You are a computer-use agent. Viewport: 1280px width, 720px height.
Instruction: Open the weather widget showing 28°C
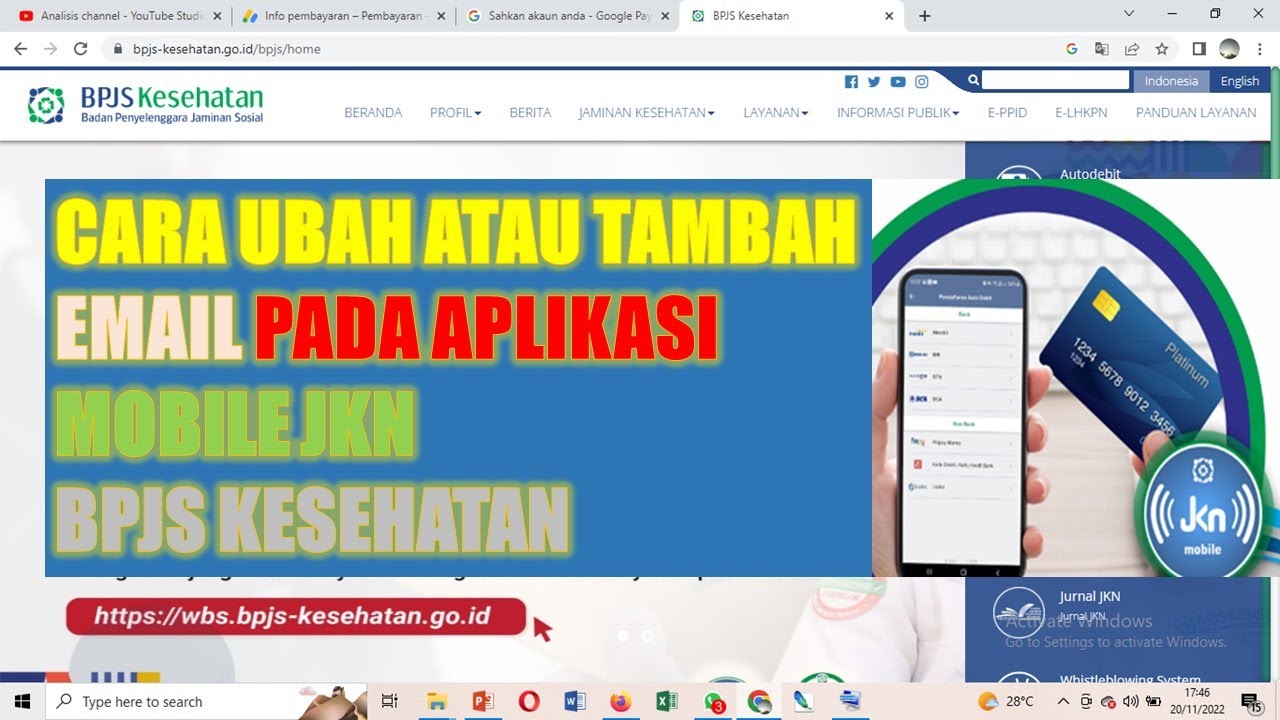pos(1007,702)
